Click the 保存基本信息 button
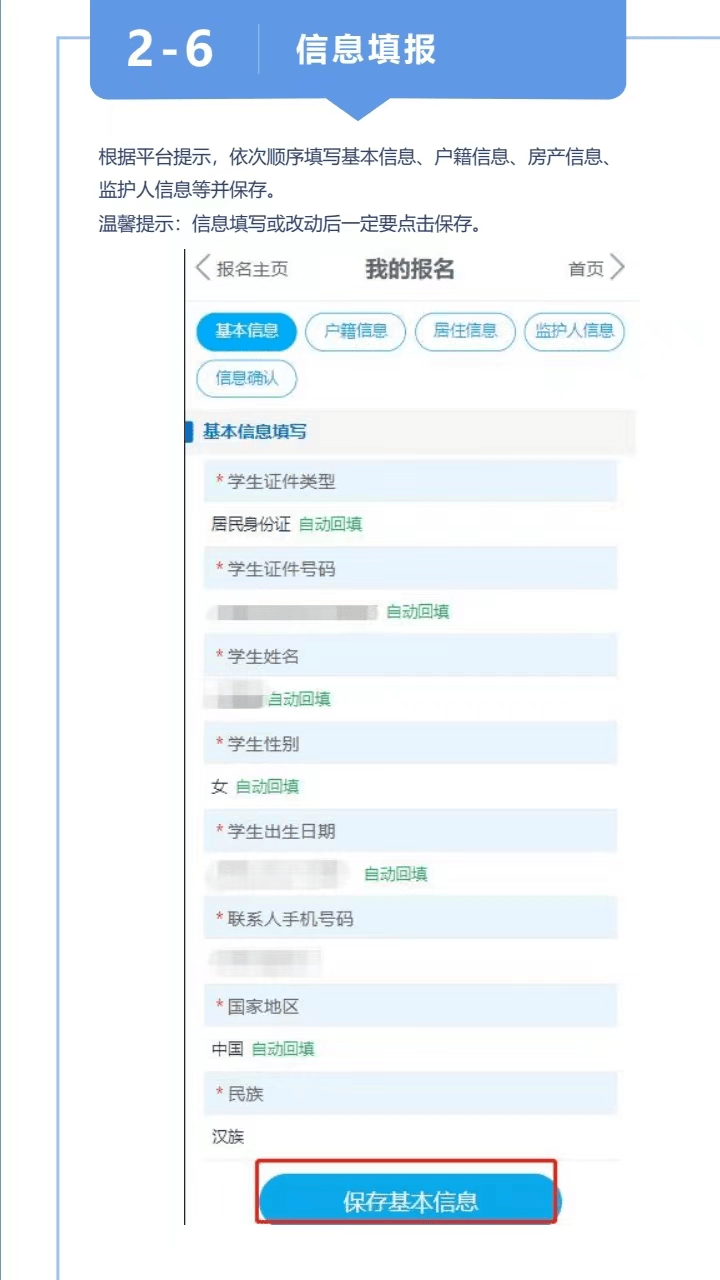Screen dimensions: 720x1280 [x=410, y=1201]
